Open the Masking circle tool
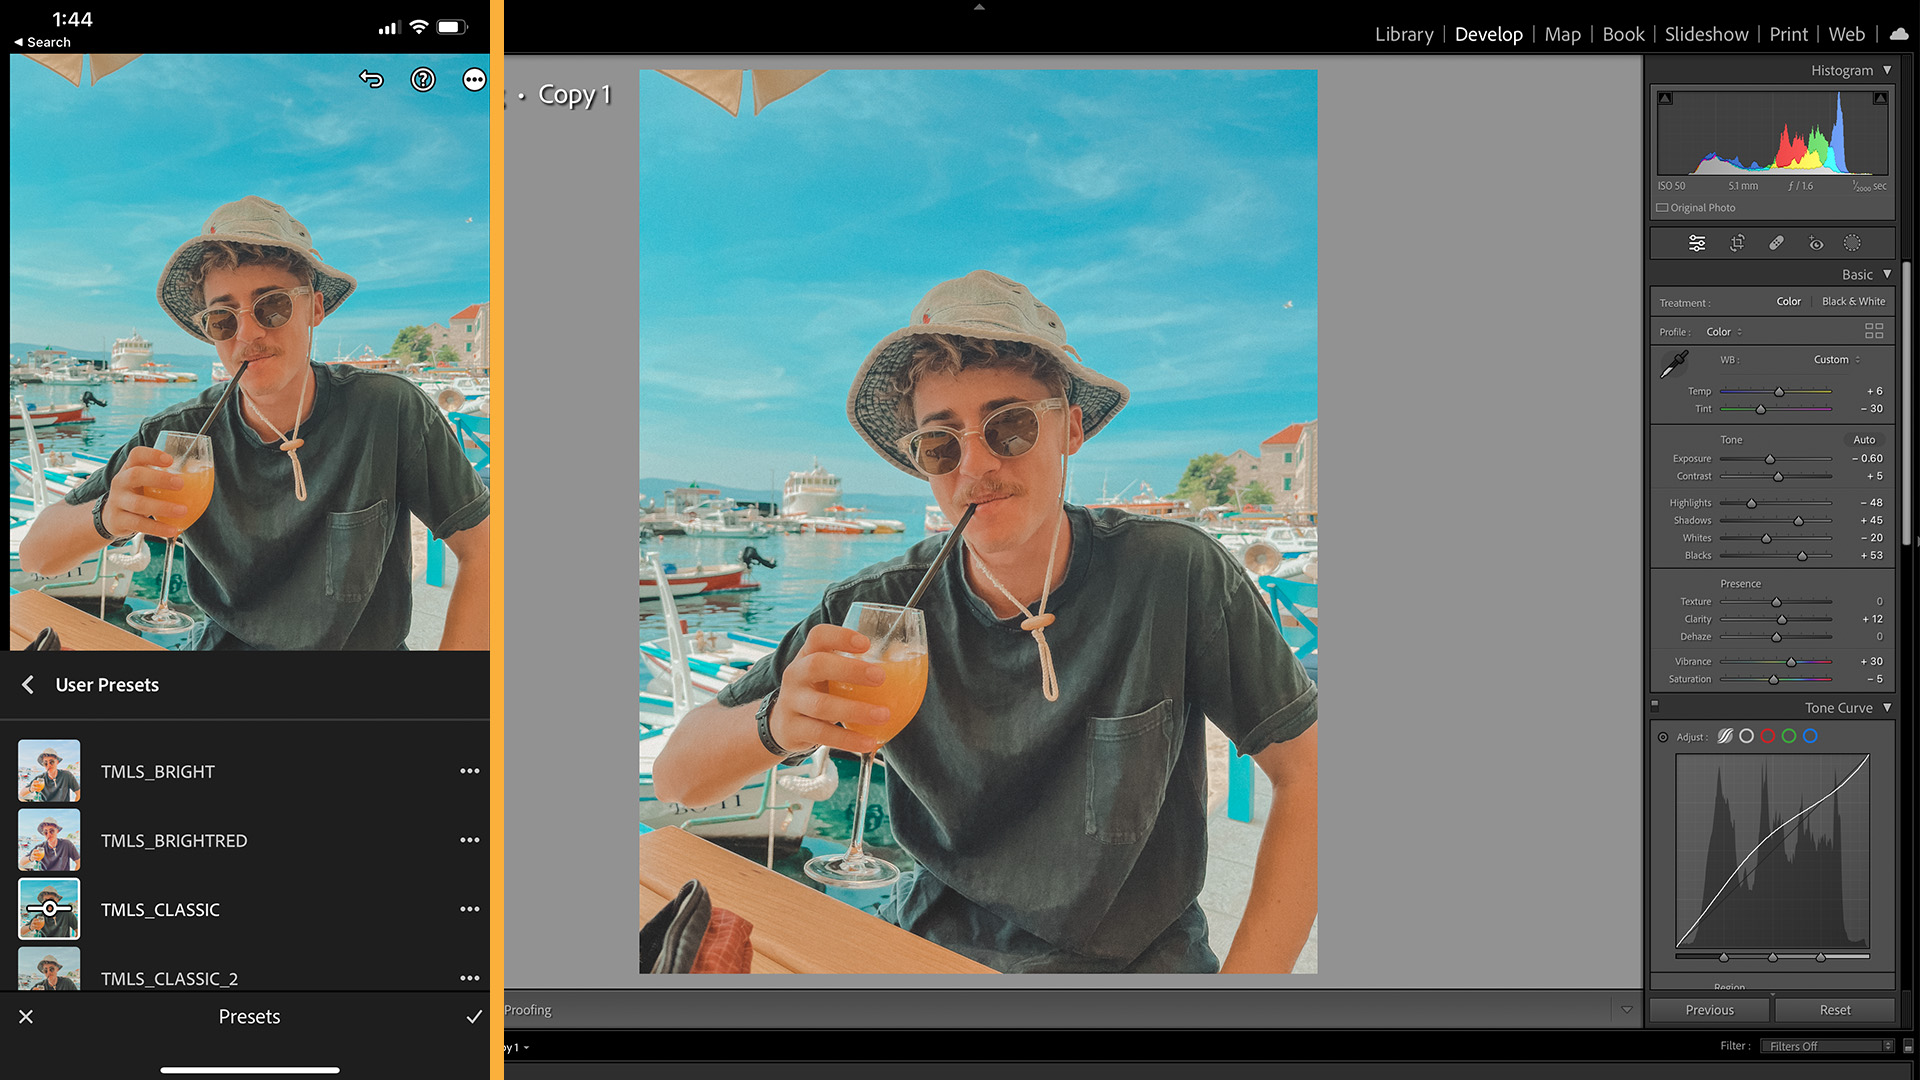1920x1080 pixels. pyautogui.click(x=1852, y=243)
